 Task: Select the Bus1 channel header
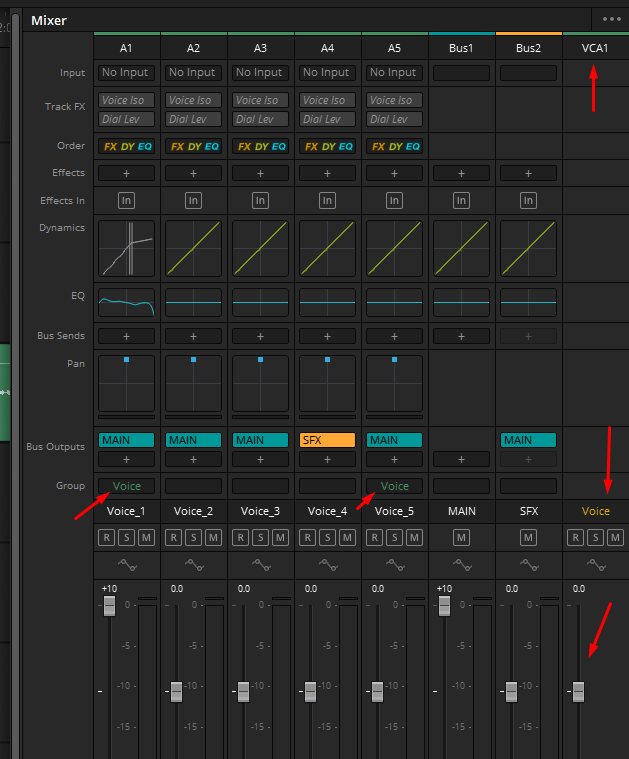click(461, 48)
